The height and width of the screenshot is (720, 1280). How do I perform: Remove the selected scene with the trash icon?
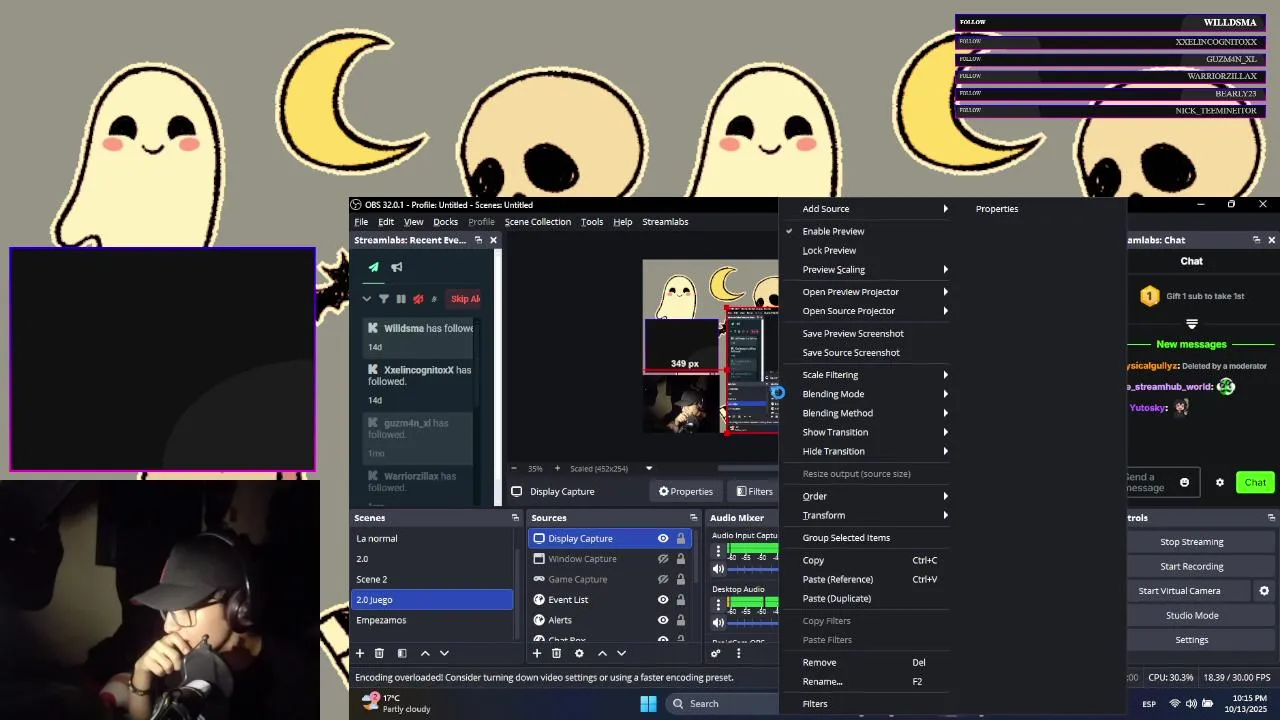379,653
